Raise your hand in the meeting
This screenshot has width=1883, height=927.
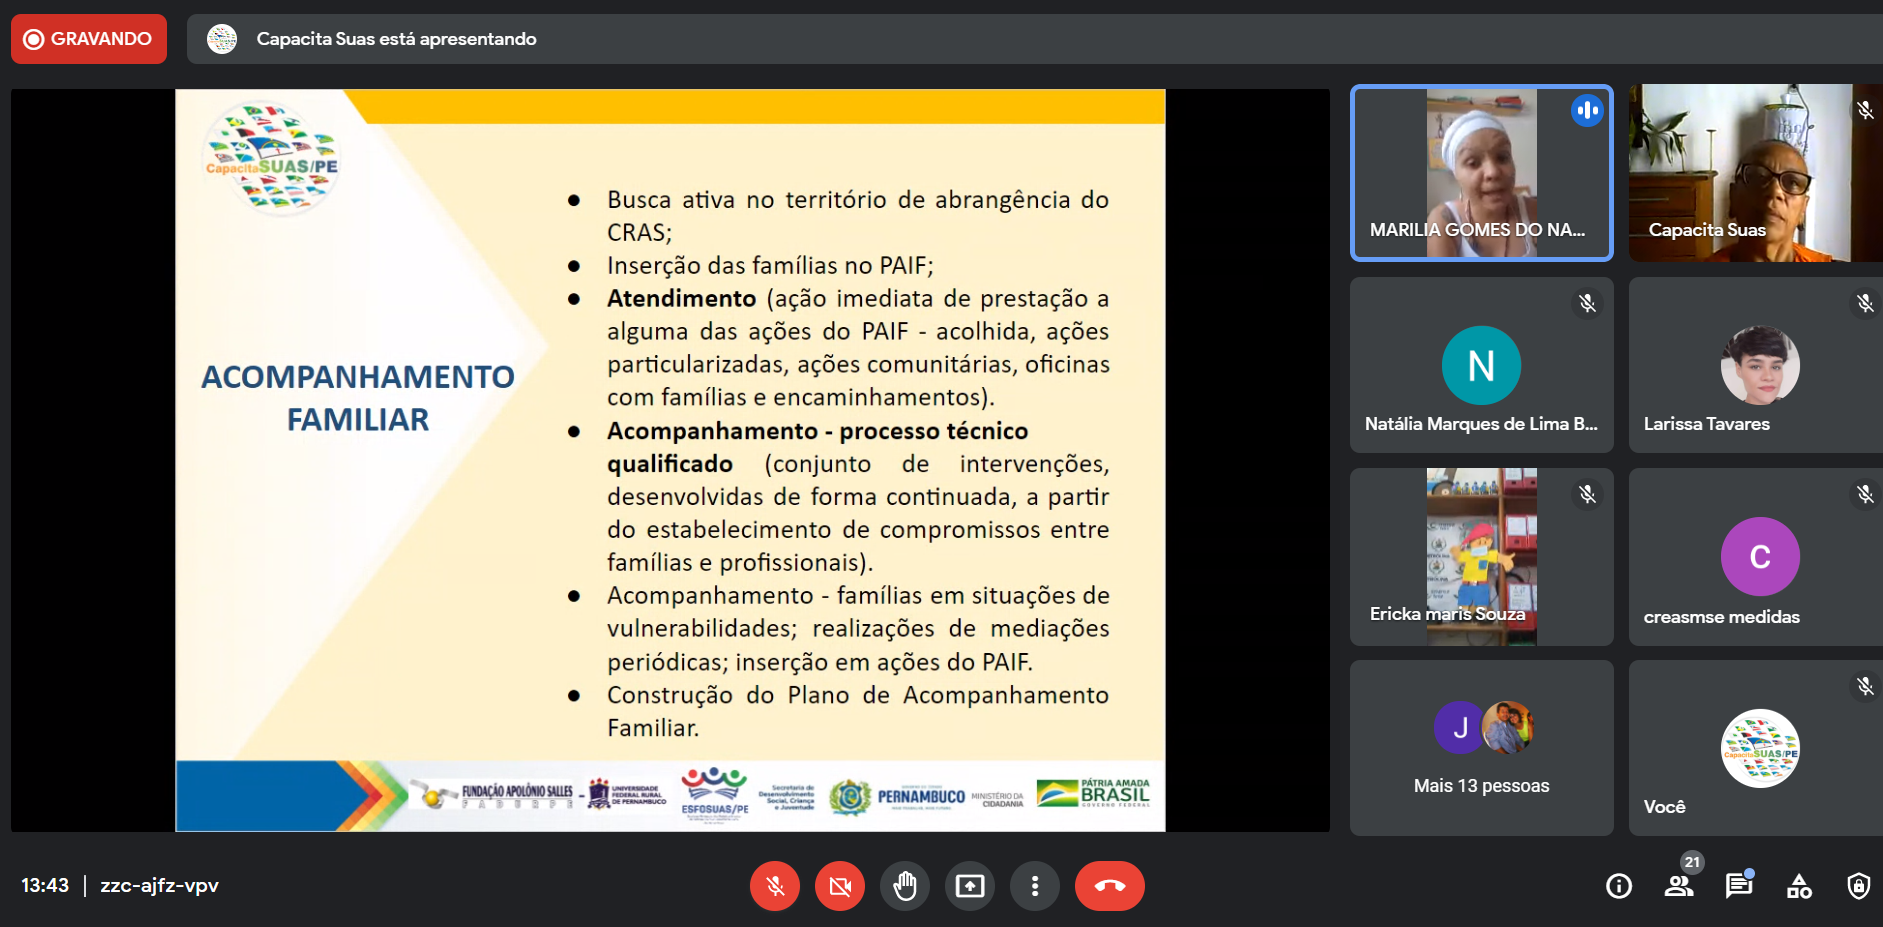pyautogui.click(x=905, y=886)
